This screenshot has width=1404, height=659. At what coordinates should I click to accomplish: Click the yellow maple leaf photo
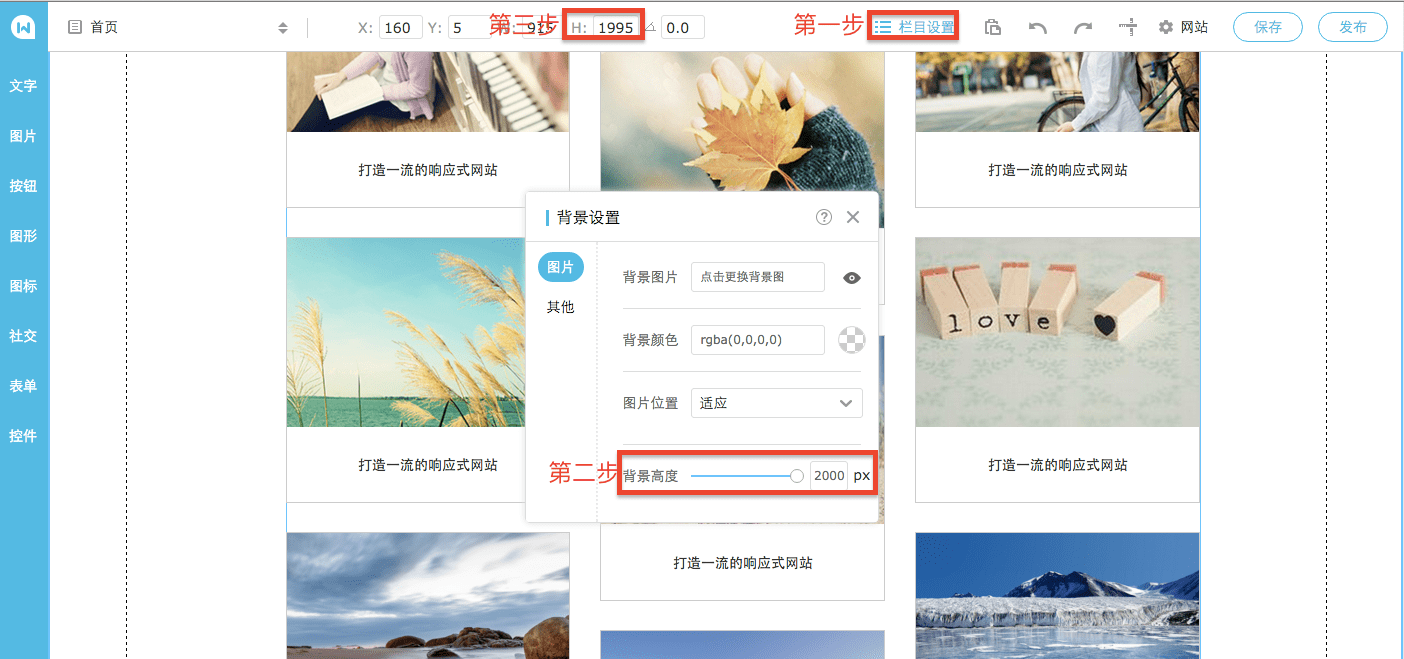[742, 120]
